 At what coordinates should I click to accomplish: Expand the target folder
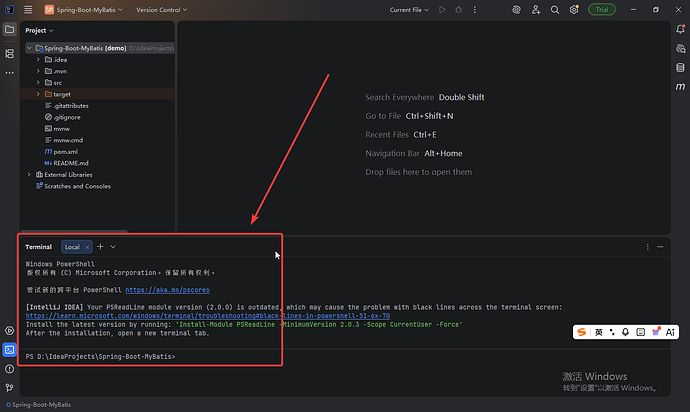point(38,94)
